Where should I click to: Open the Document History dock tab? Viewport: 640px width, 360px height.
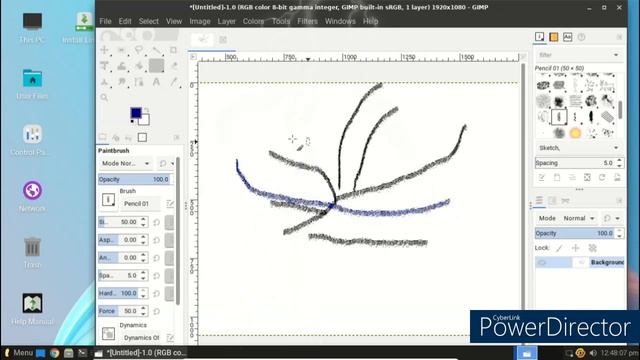click(x=581, y=37)
